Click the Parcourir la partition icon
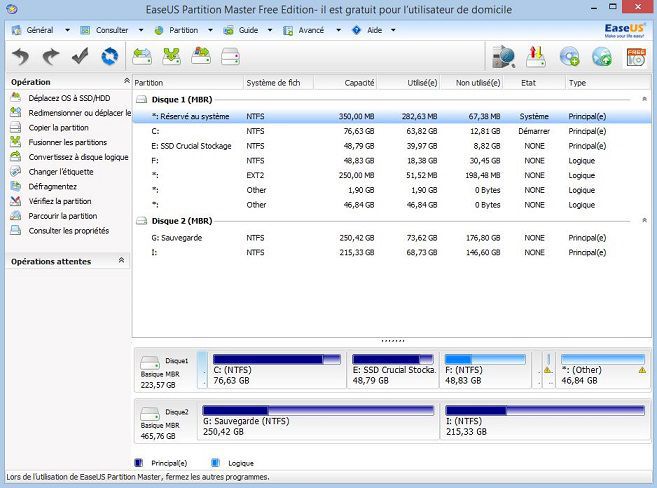The image size is (657, 488). coord(16,216)
